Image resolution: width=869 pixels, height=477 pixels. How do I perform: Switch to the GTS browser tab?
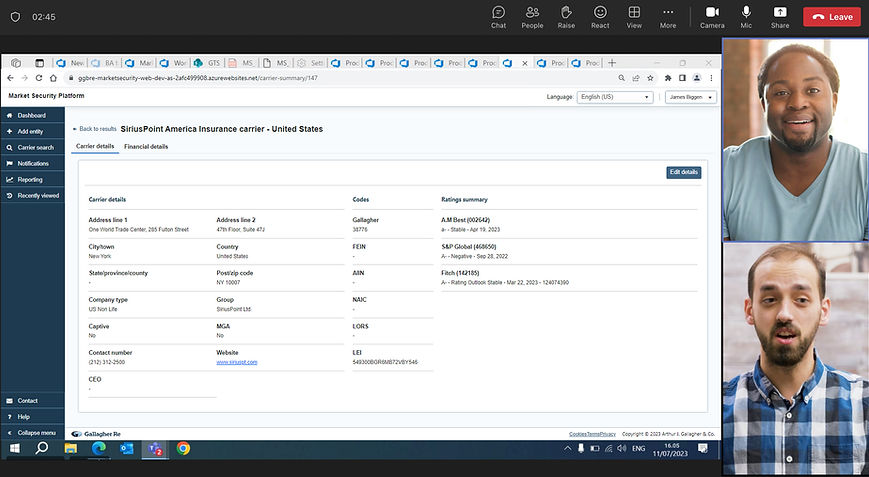click(x=207, y=63)
